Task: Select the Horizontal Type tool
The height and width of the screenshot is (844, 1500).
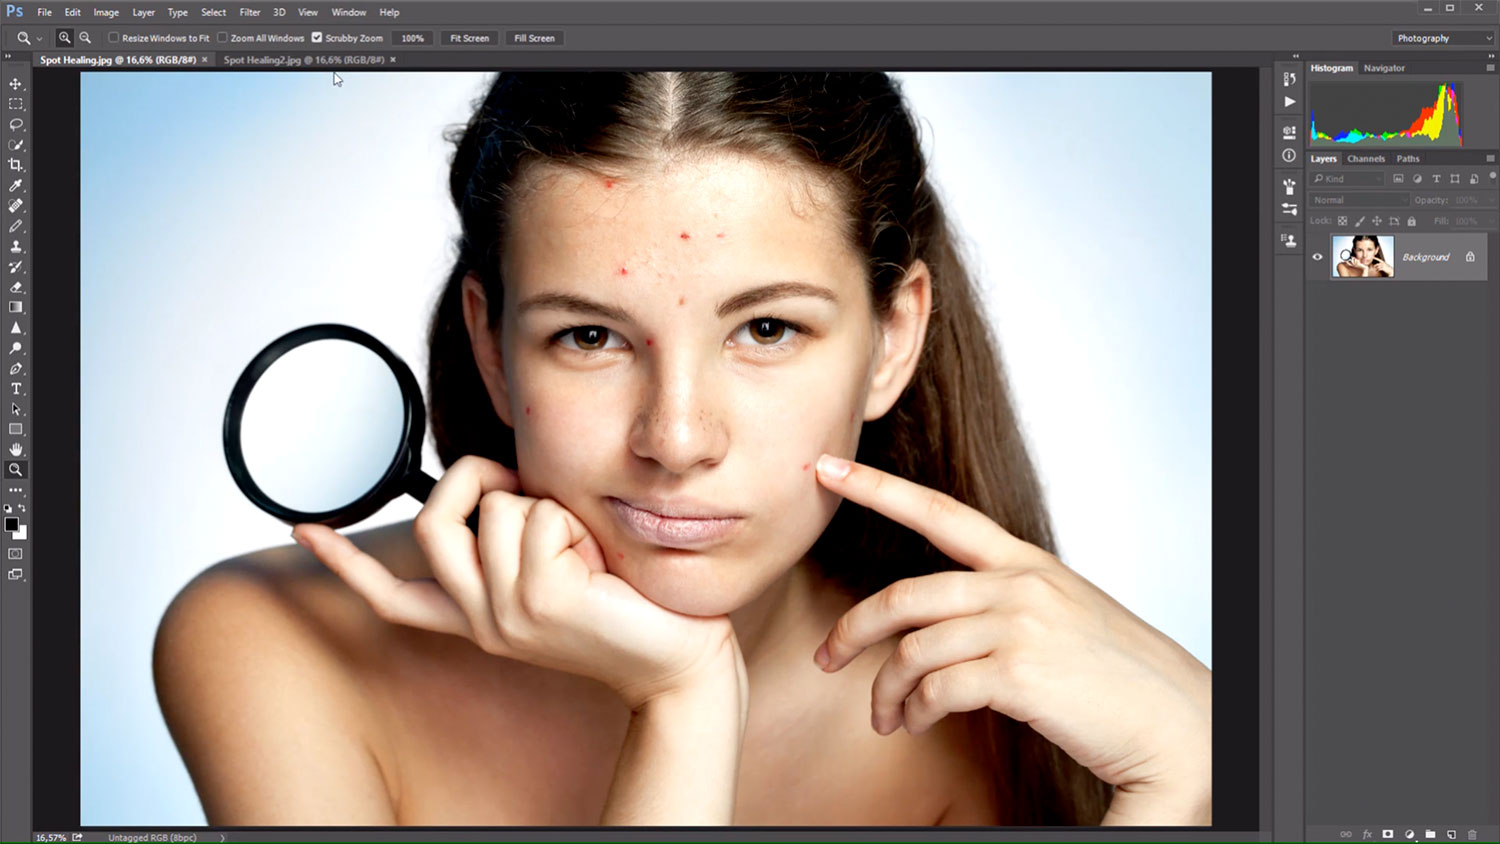Action: 16,389
